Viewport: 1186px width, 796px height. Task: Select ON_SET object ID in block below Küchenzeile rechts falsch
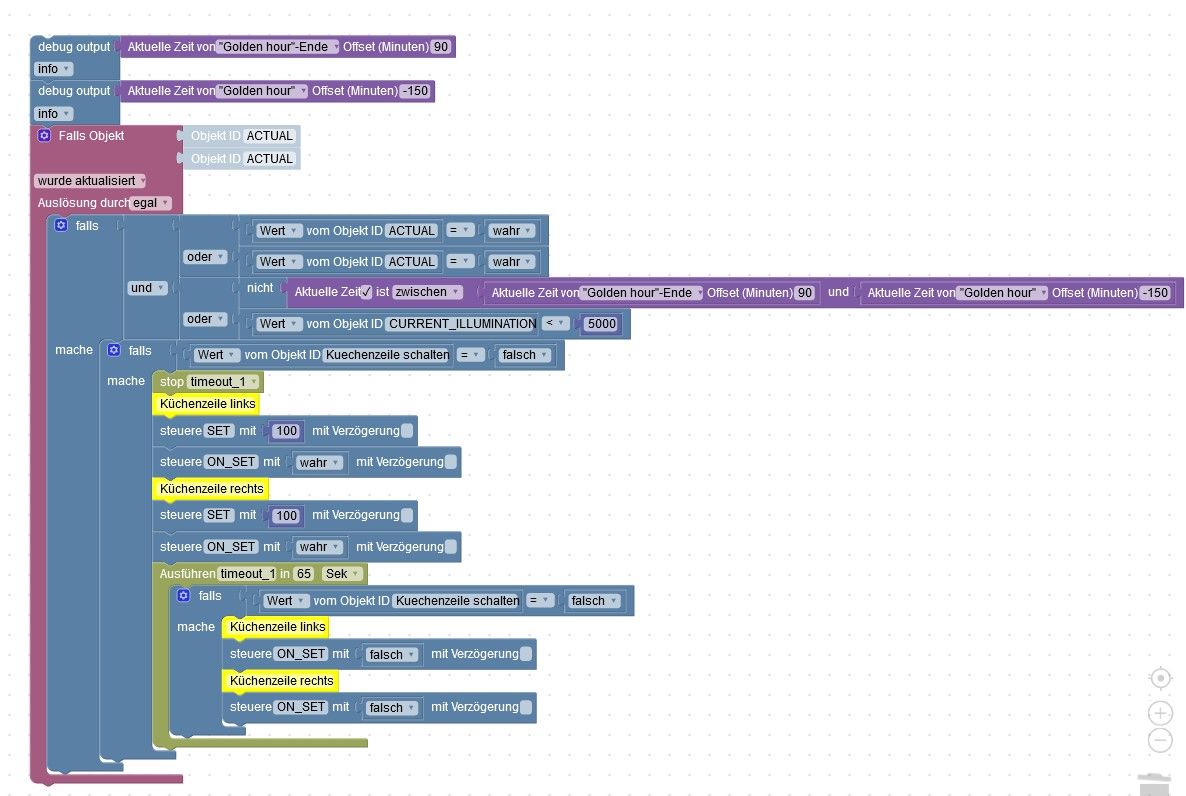(301, 707)
